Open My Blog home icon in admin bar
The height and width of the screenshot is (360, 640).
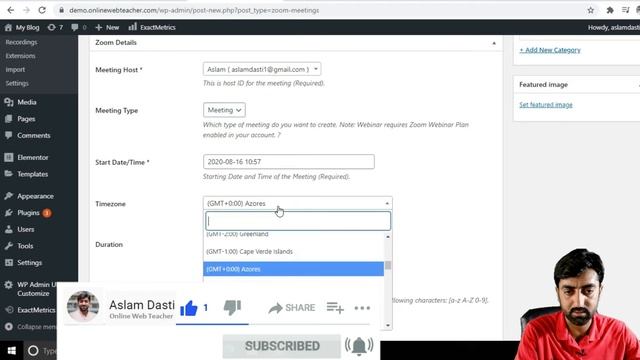(x=22, y=27)
